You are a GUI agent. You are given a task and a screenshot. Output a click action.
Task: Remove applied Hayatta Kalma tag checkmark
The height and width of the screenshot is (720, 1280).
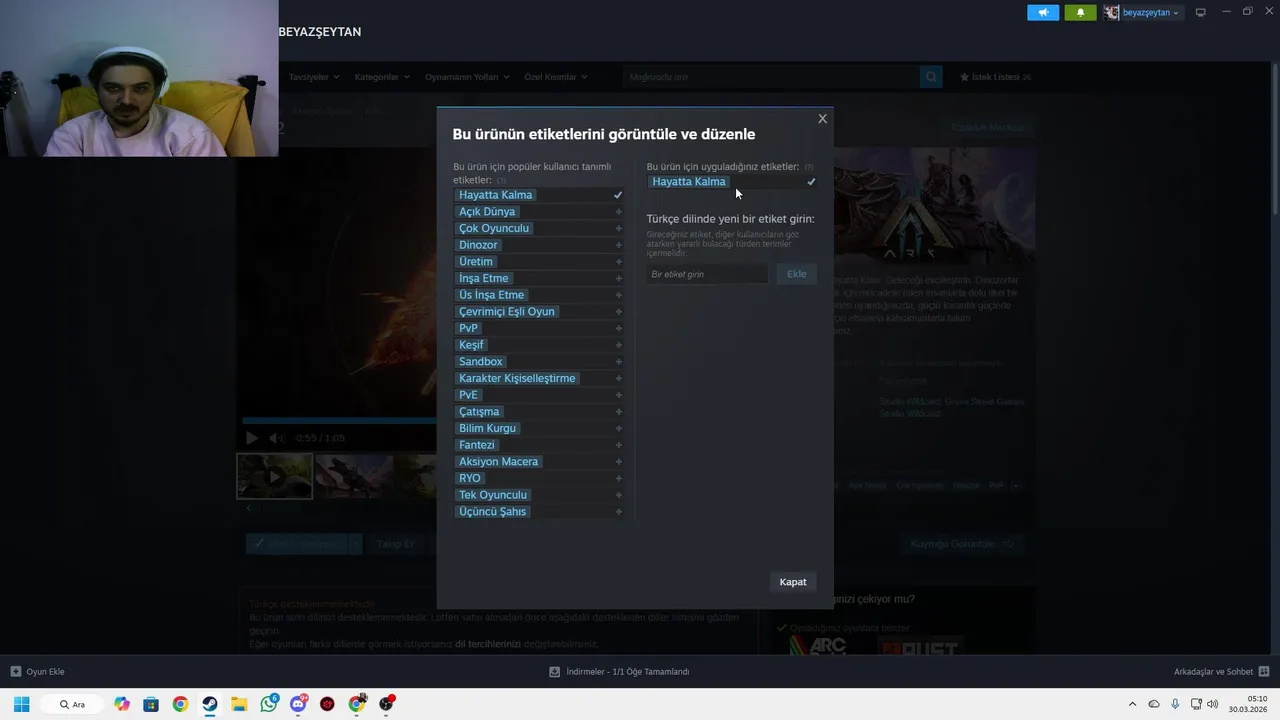click(x=811, y=182)
